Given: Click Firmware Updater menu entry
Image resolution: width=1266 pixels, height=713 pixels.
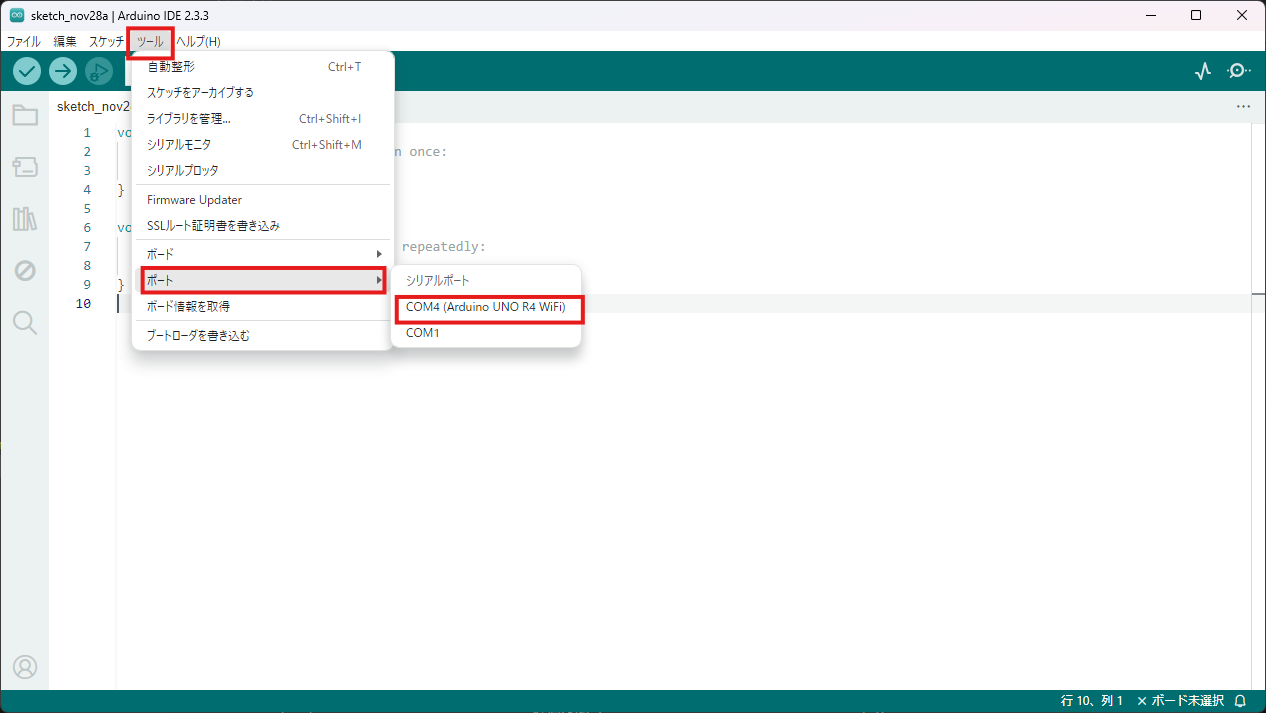Looking at the screenshot, I should point(194,200).
